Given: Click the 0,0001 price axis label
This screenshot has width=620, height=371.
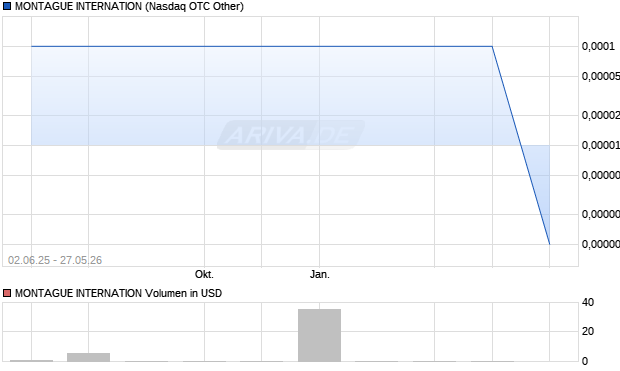Looking at the screenshot, I should coord(598,46).
